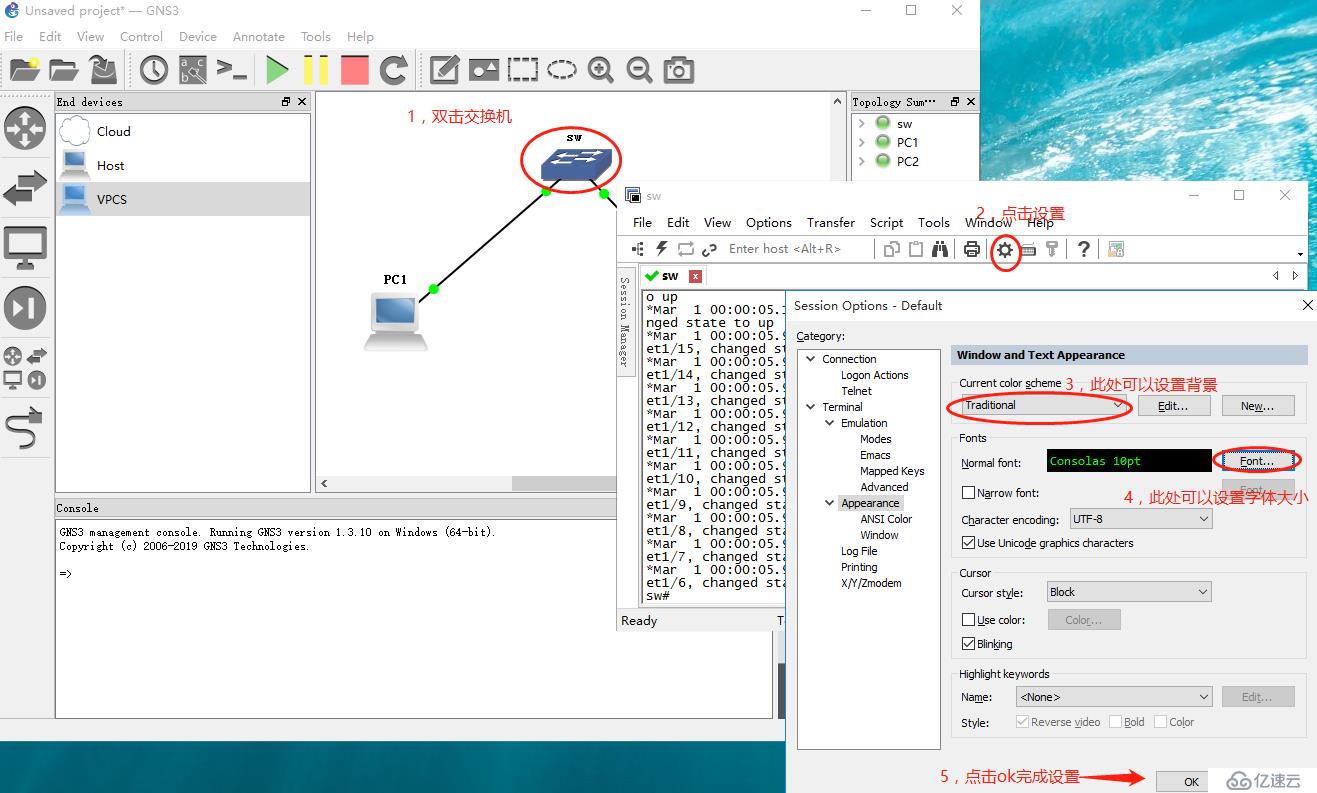
Task: Collapse Emulation category tree node
Action: [x=830, y=423]
